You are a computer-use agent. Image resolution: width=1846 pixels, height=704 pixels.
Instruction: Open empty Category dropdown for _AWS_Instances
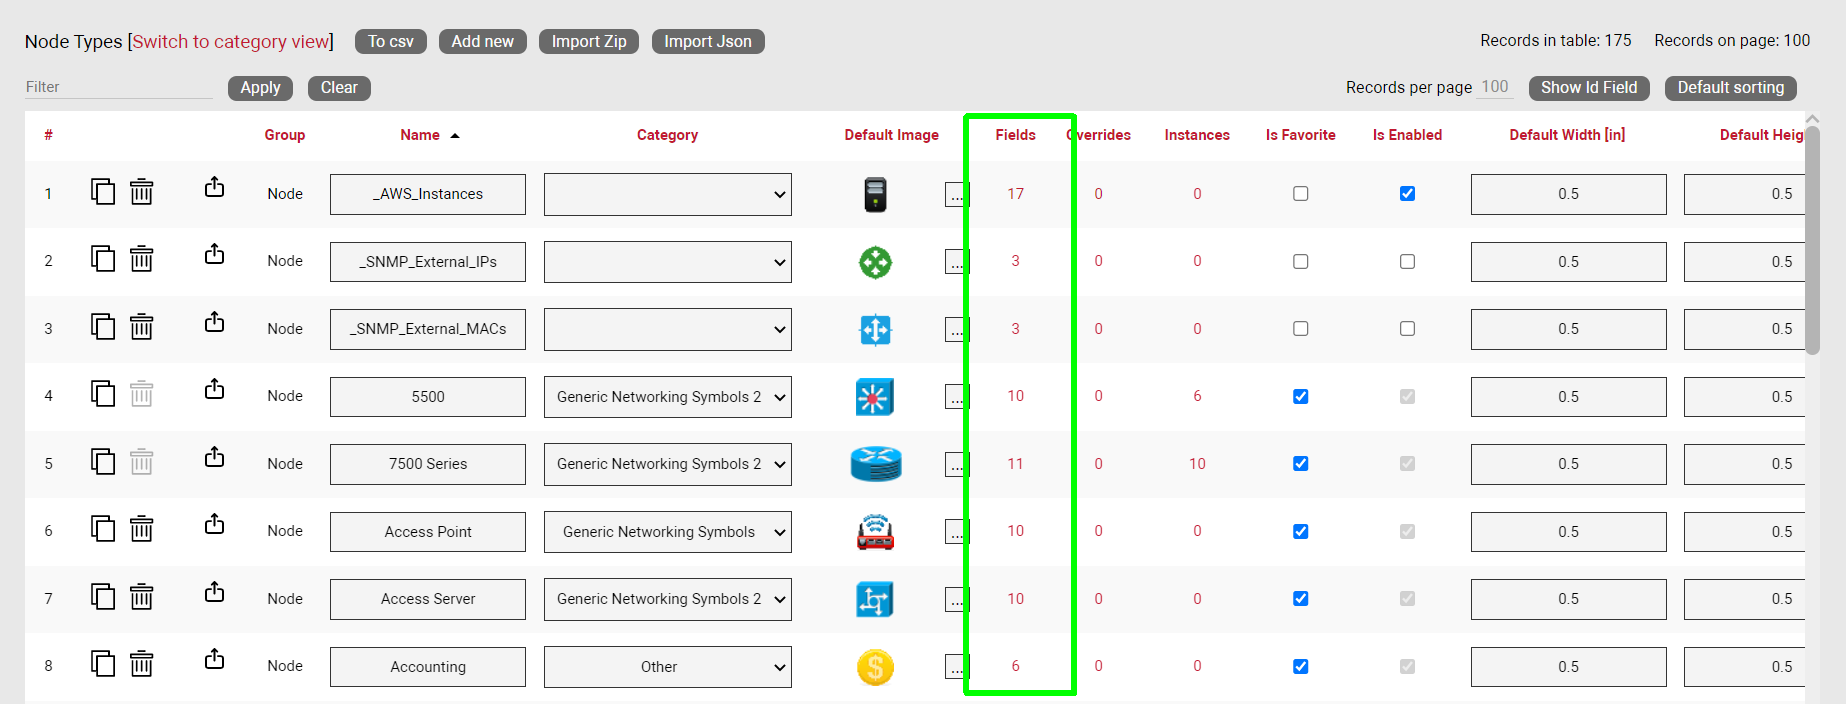pos(667,194)
